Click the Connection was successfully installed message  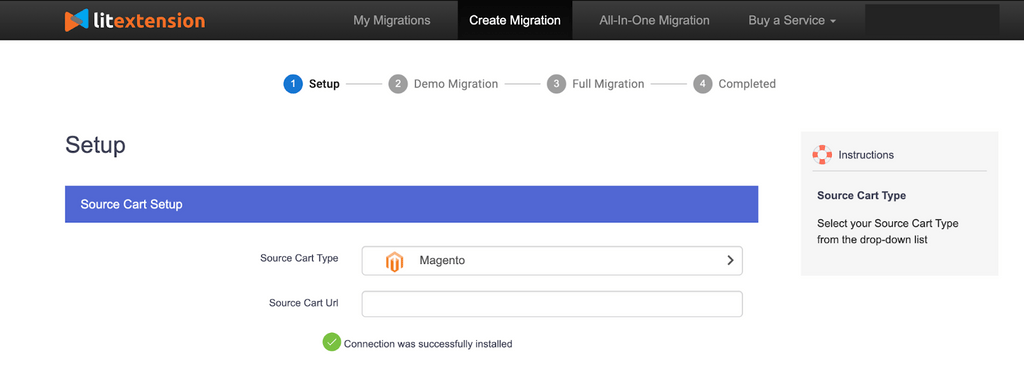pyautogui.click(x=428, y=344)
